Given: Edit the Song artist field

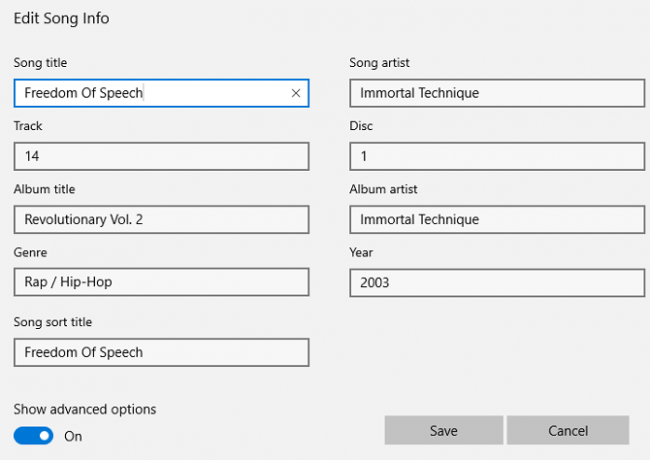Looking at the screenshot, I should (x=497, y=93).
